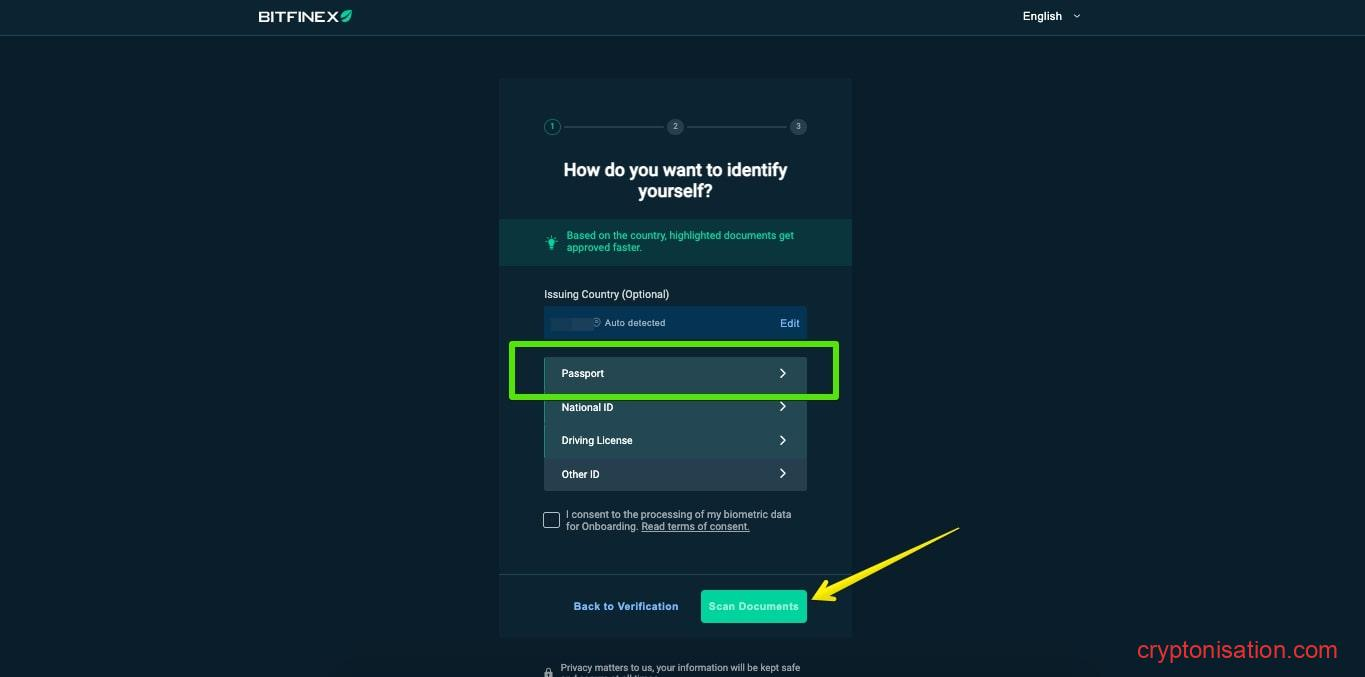This screenshot has height=677, width=1365.
Task: Click the lightbulb tip icon
Action: click(551, 242)
